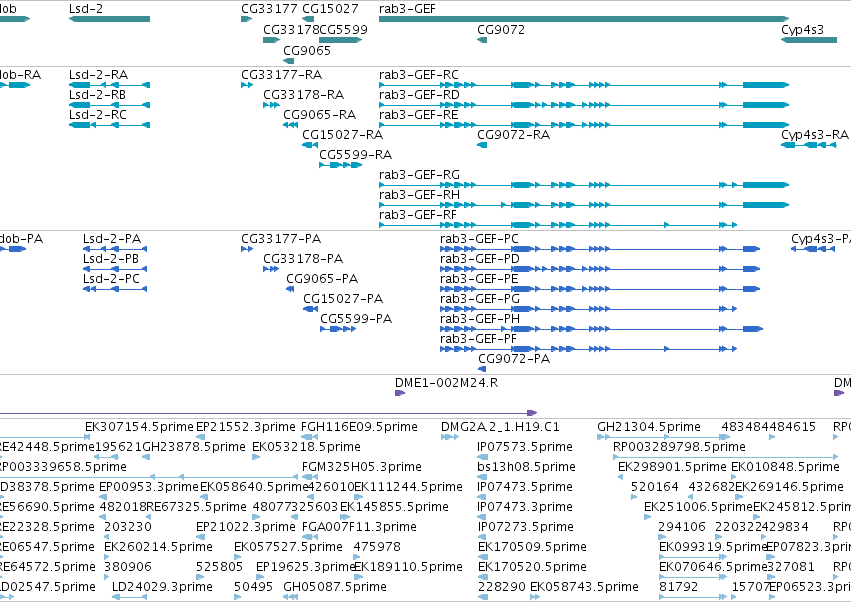The image size is (851, 602).
Task: Open EST RP003289798.5prime
Action: [x=679, y=447]
